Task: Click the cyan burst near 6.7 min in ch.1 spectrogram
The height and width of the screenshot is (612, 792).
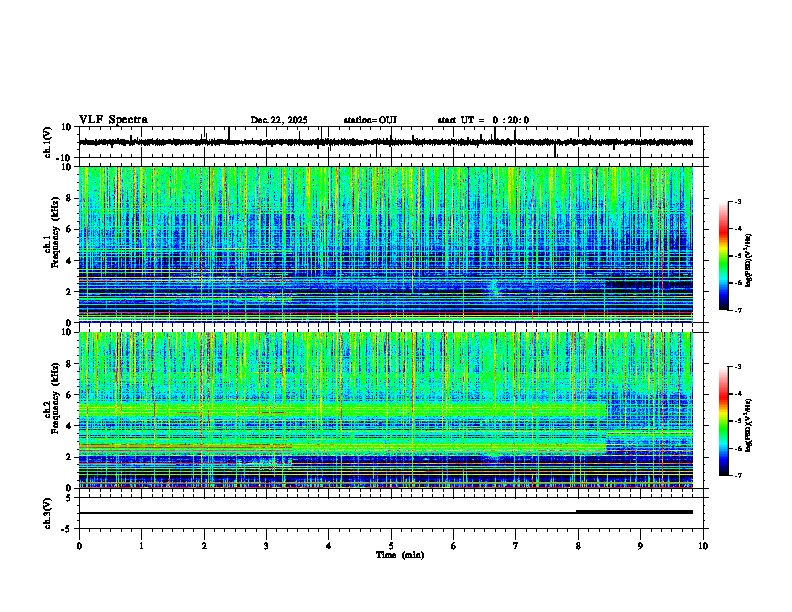Action: pos(495,288)
